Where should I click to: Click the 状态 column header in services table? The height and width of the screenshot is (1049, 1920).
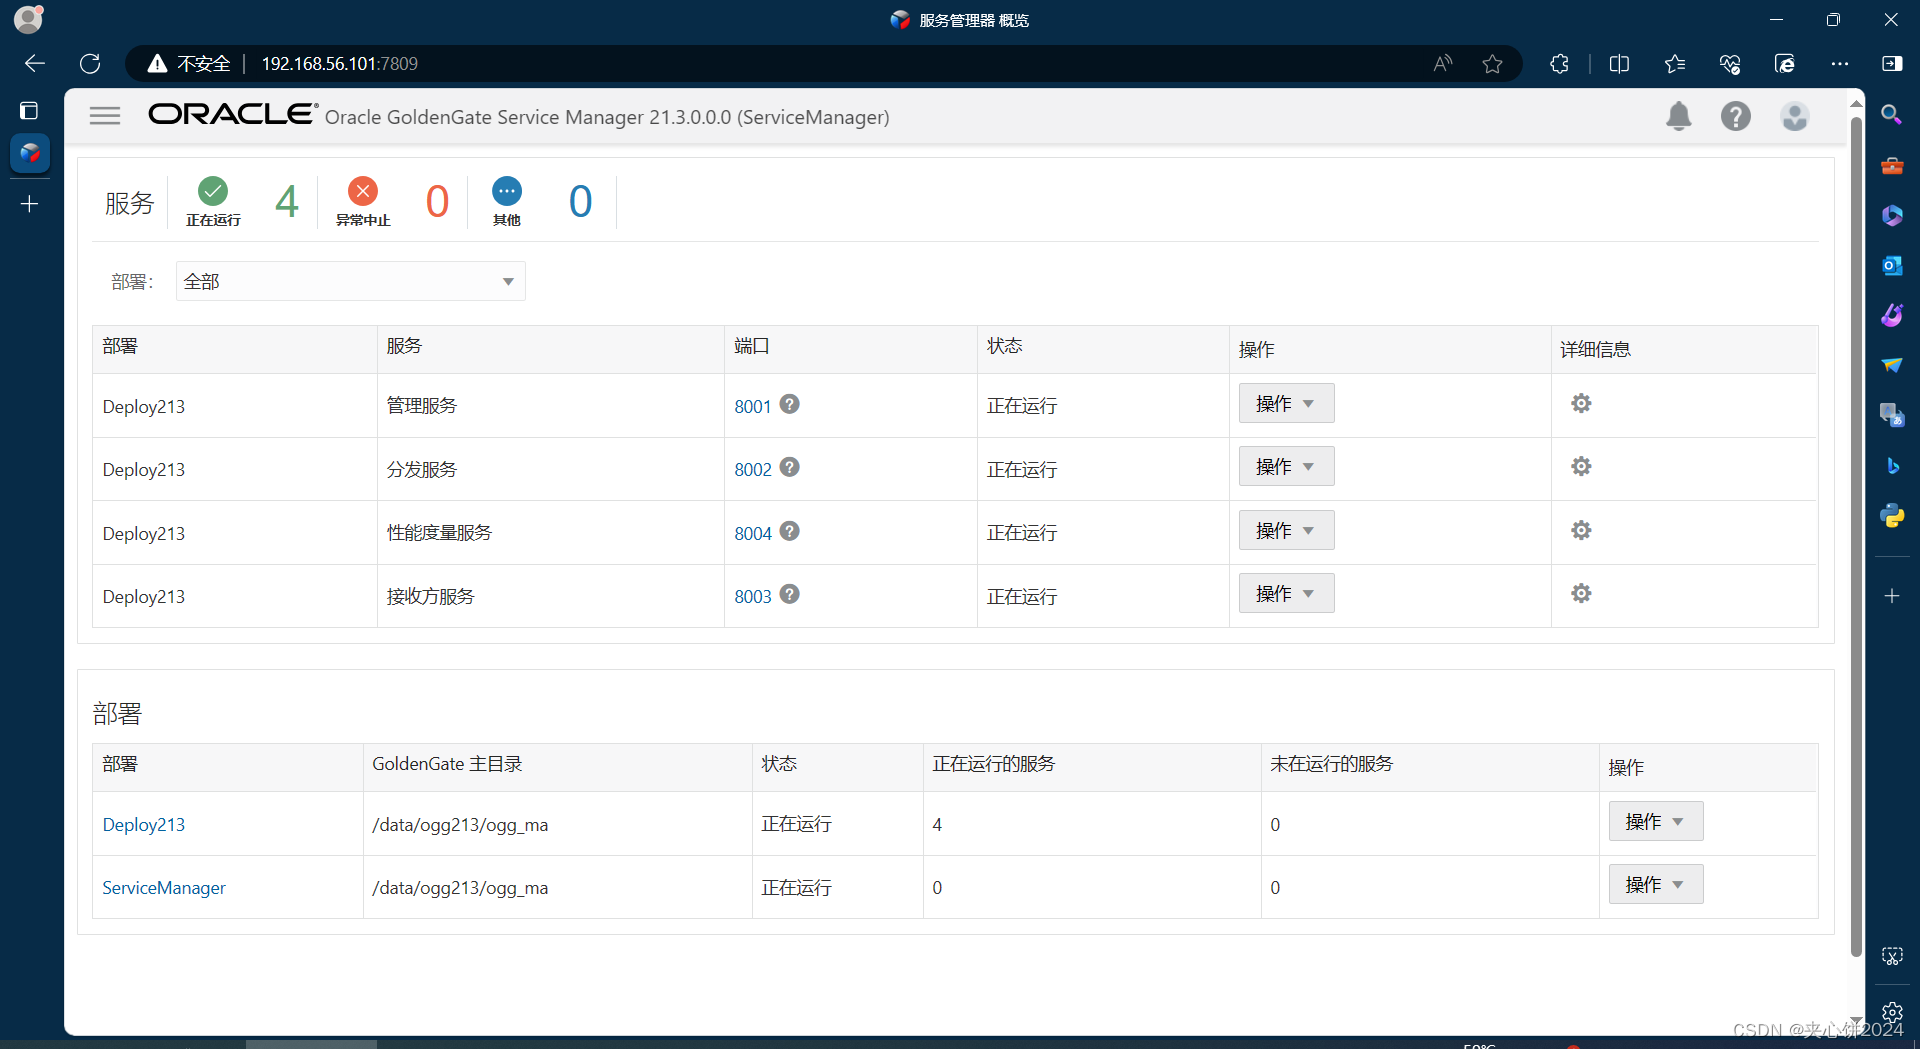click(x=1005, y=346)
